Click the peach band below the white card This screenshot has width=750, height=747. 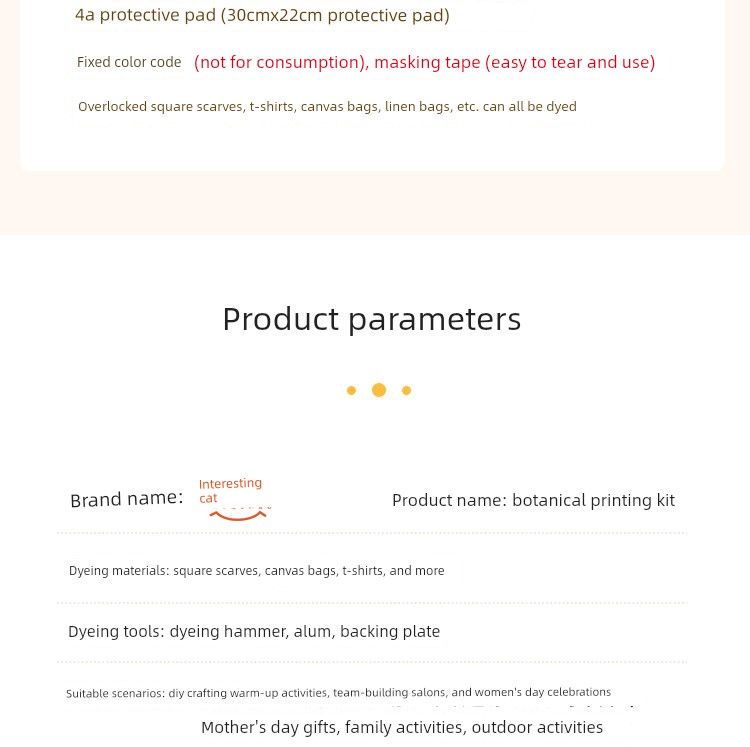point(375,203)
